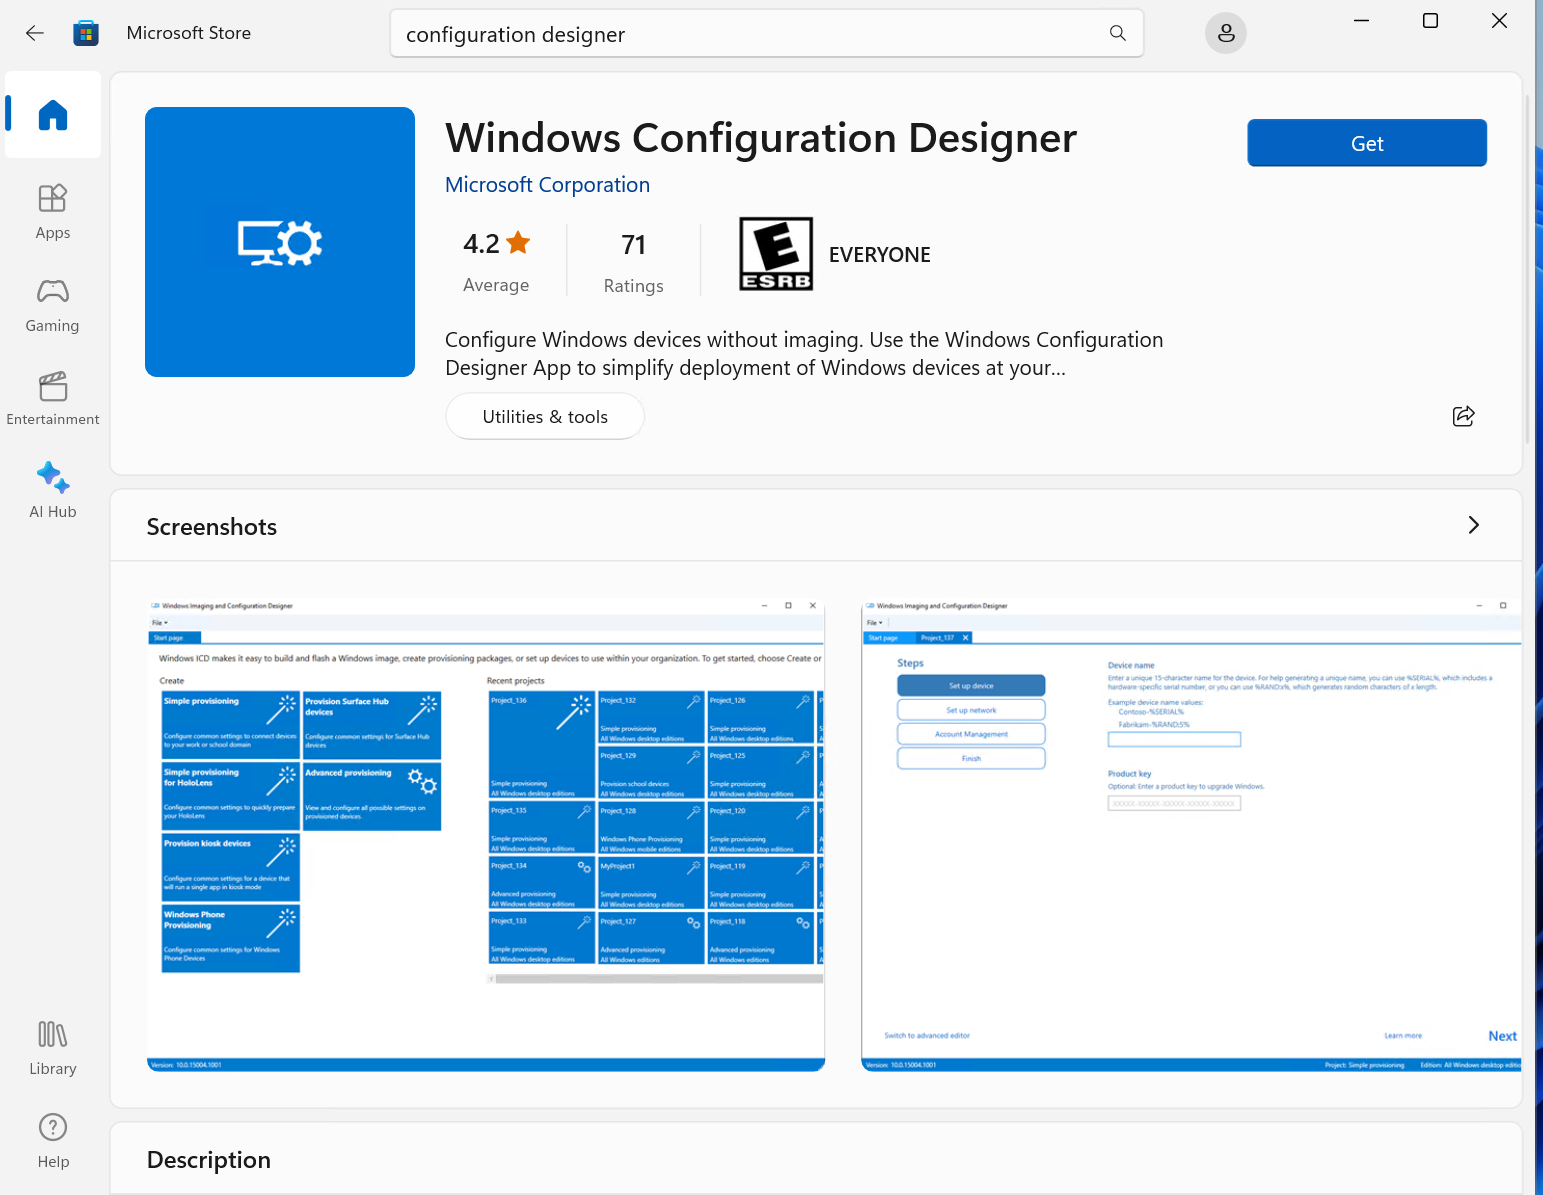
Task: Open the Apps section
Action: point(53,211)
